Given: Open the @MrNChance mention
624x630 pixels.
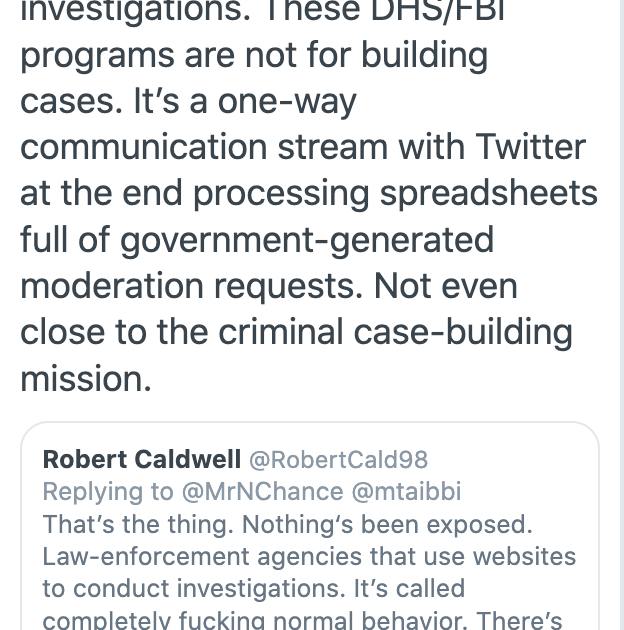Looking at the screenshot, I should point(262,492).
